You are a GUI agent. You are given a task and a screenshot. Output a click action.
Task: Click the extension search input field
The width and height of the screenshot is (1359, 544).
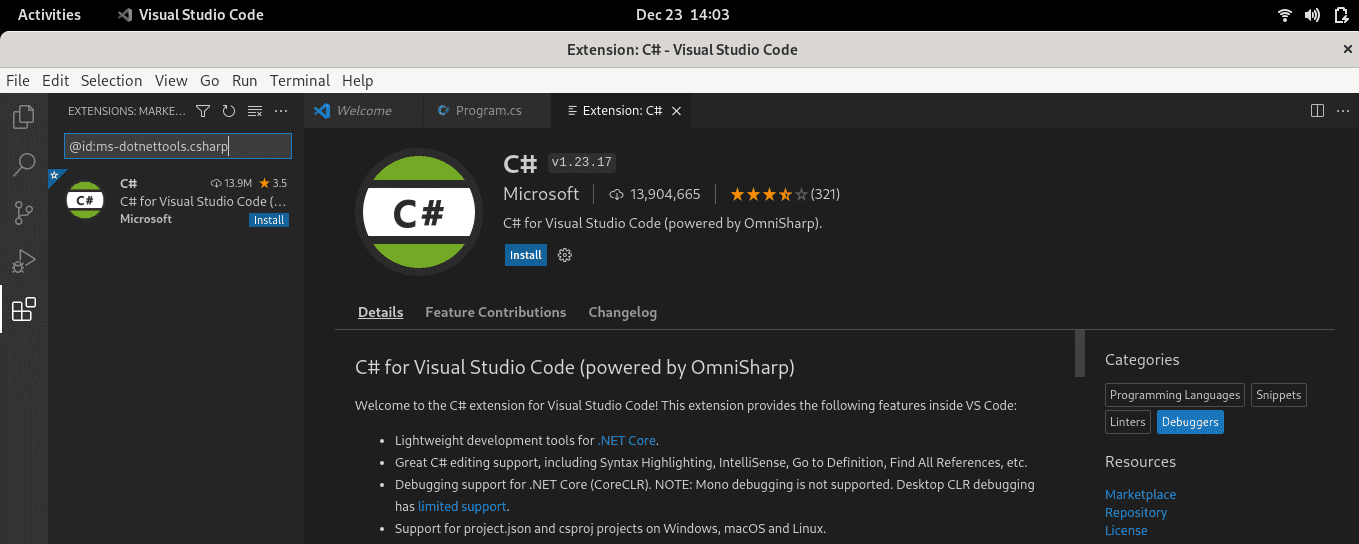(x=178, y=146)
